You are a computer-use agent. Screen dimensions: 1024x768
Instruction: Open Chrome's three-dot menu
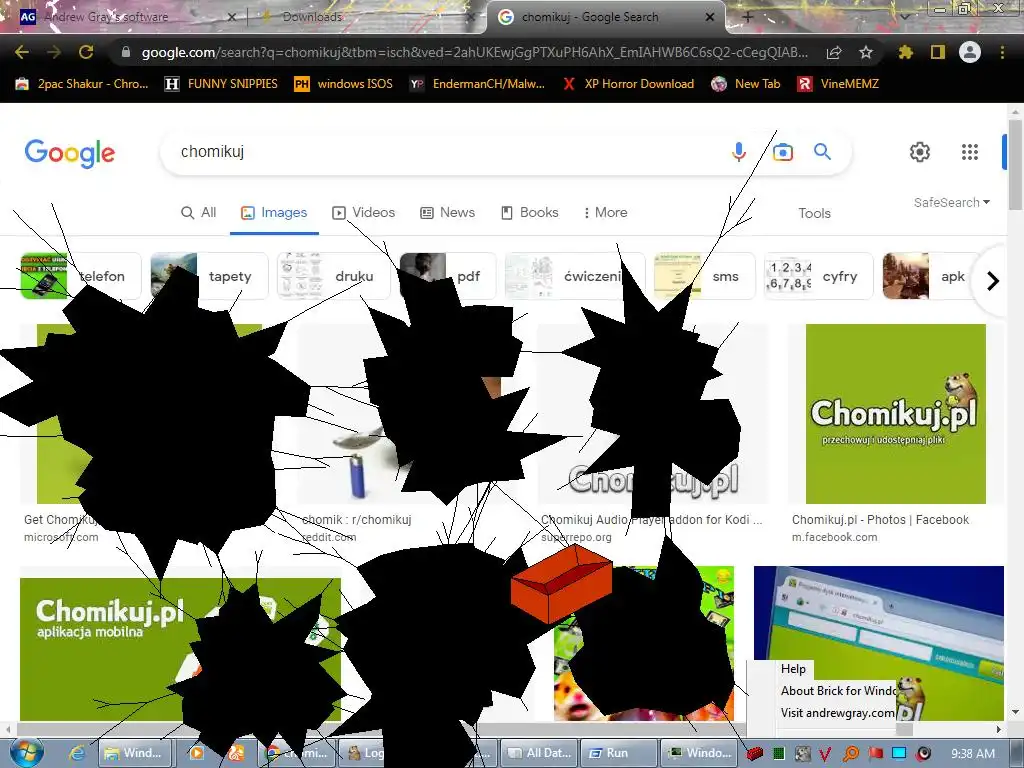tap(1002, 52)
